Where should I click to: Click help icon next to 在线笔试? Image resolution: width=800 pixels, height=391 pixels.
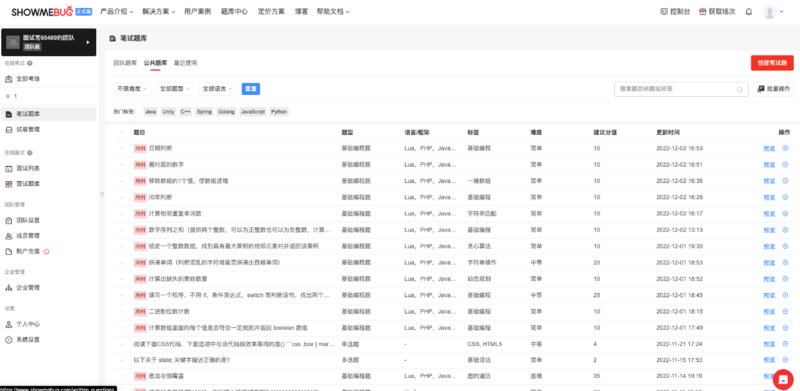point(30,63)
